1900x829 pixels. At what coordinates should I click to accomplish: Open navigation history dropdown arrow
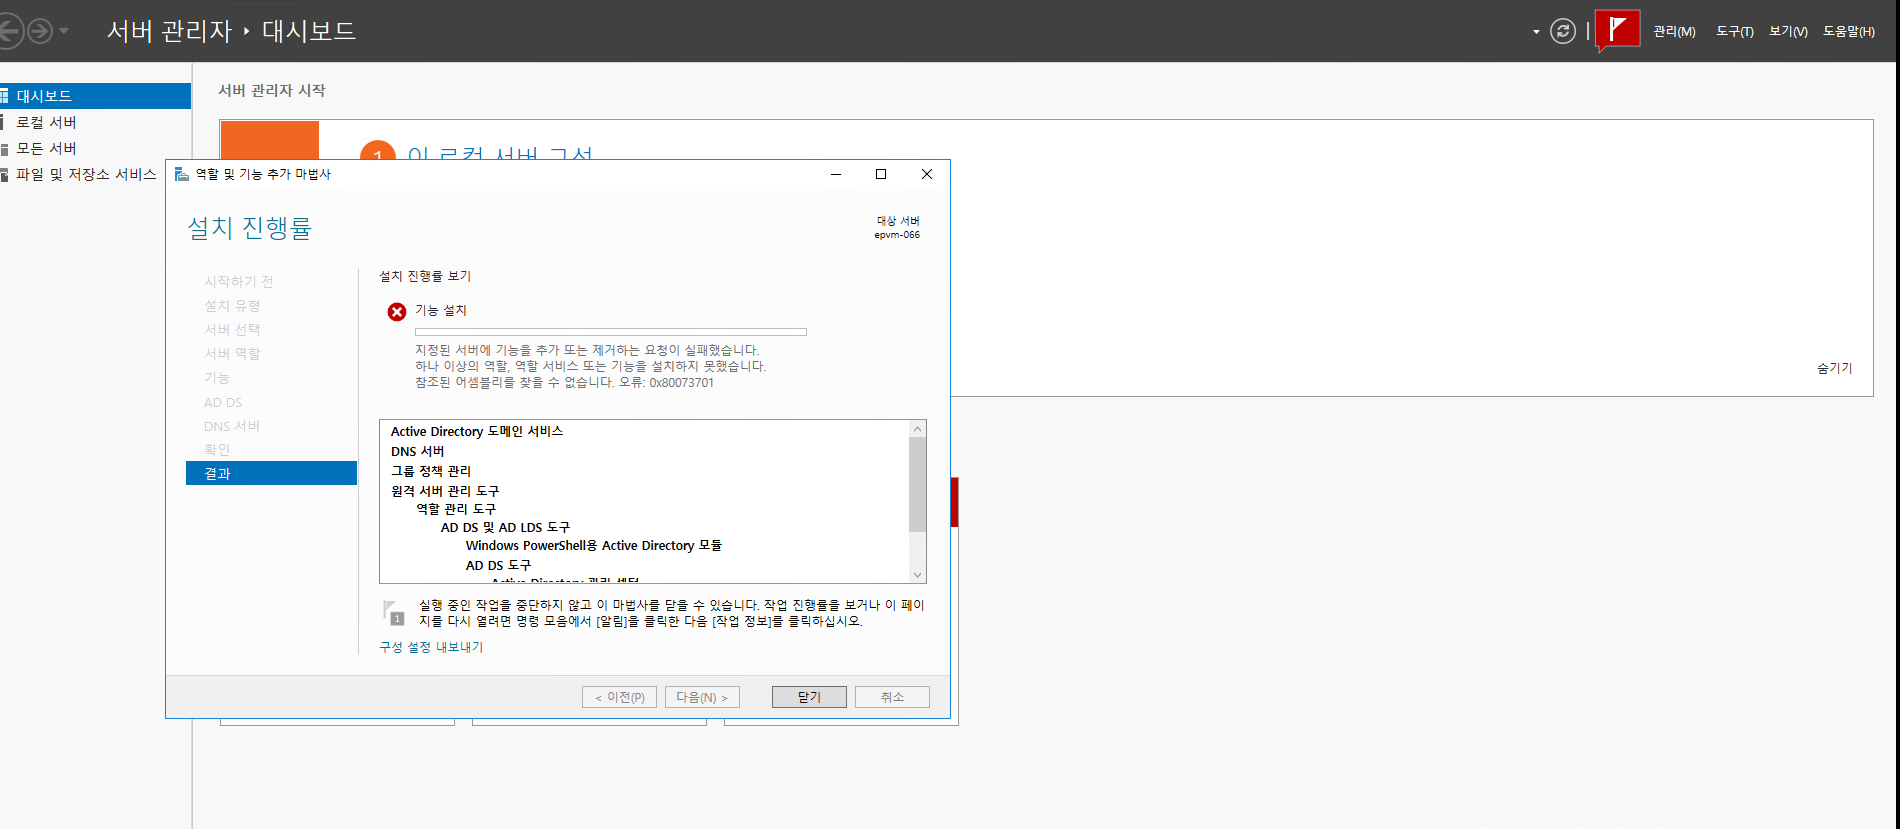[64, 31]
